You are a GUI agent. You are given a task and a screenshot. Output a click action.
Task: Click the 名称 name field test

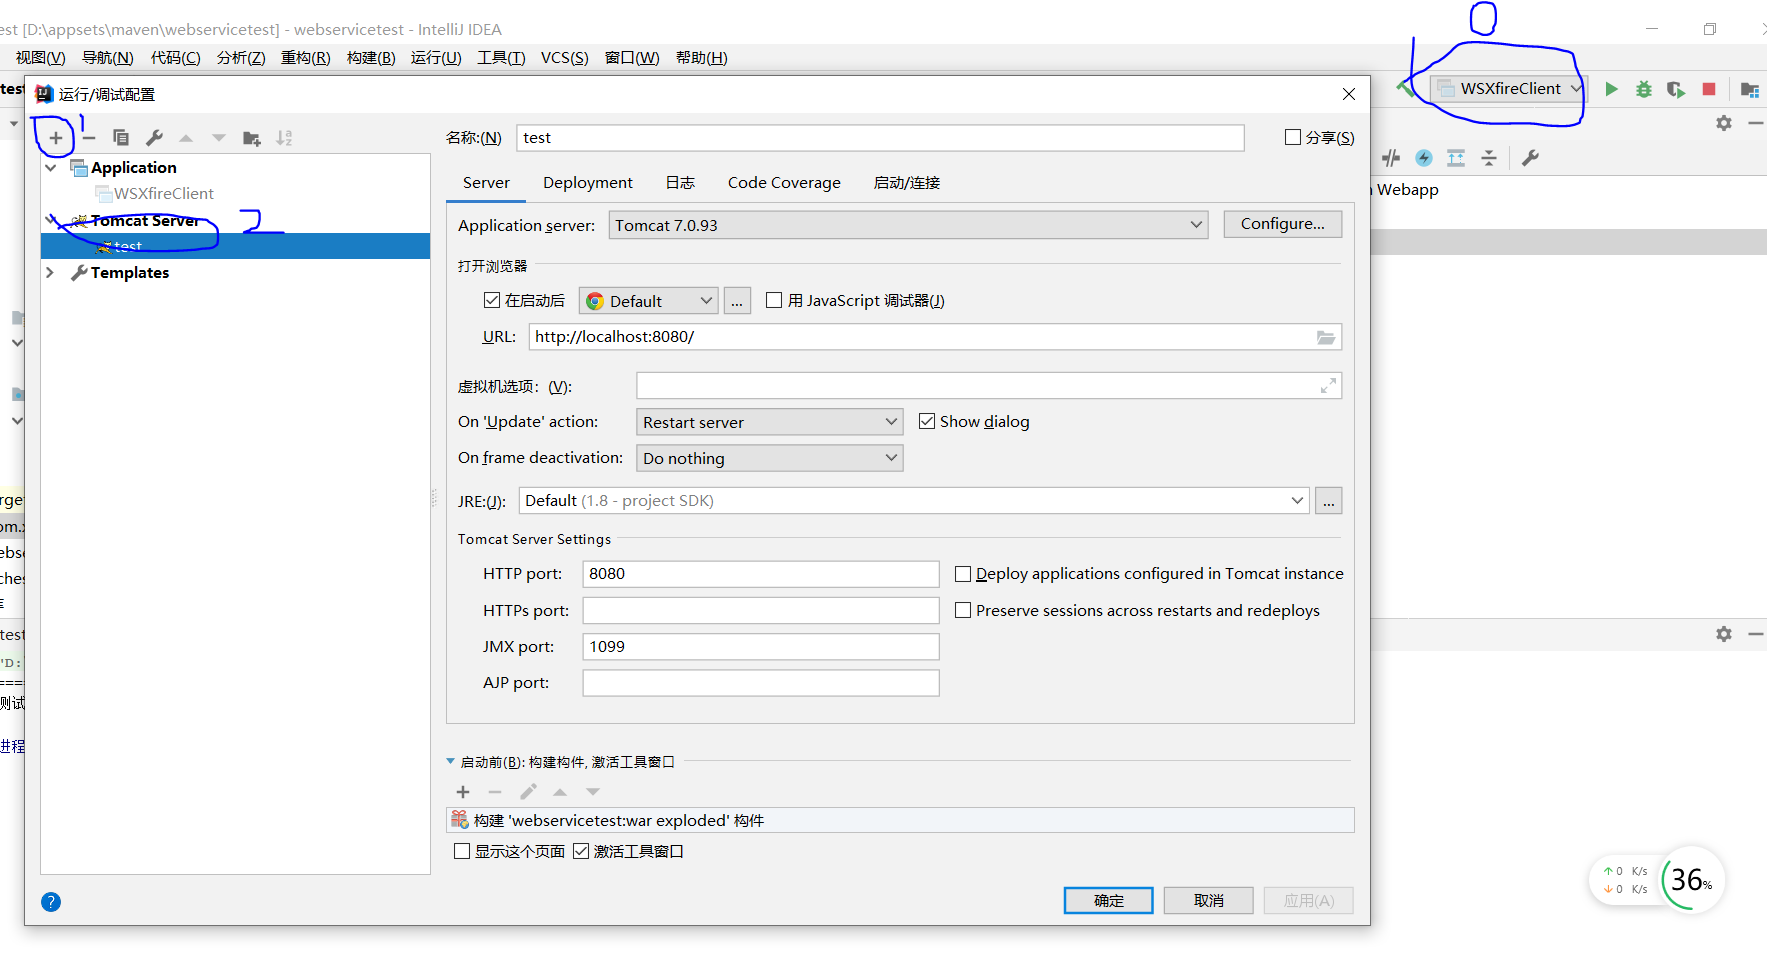pos(880,138)
